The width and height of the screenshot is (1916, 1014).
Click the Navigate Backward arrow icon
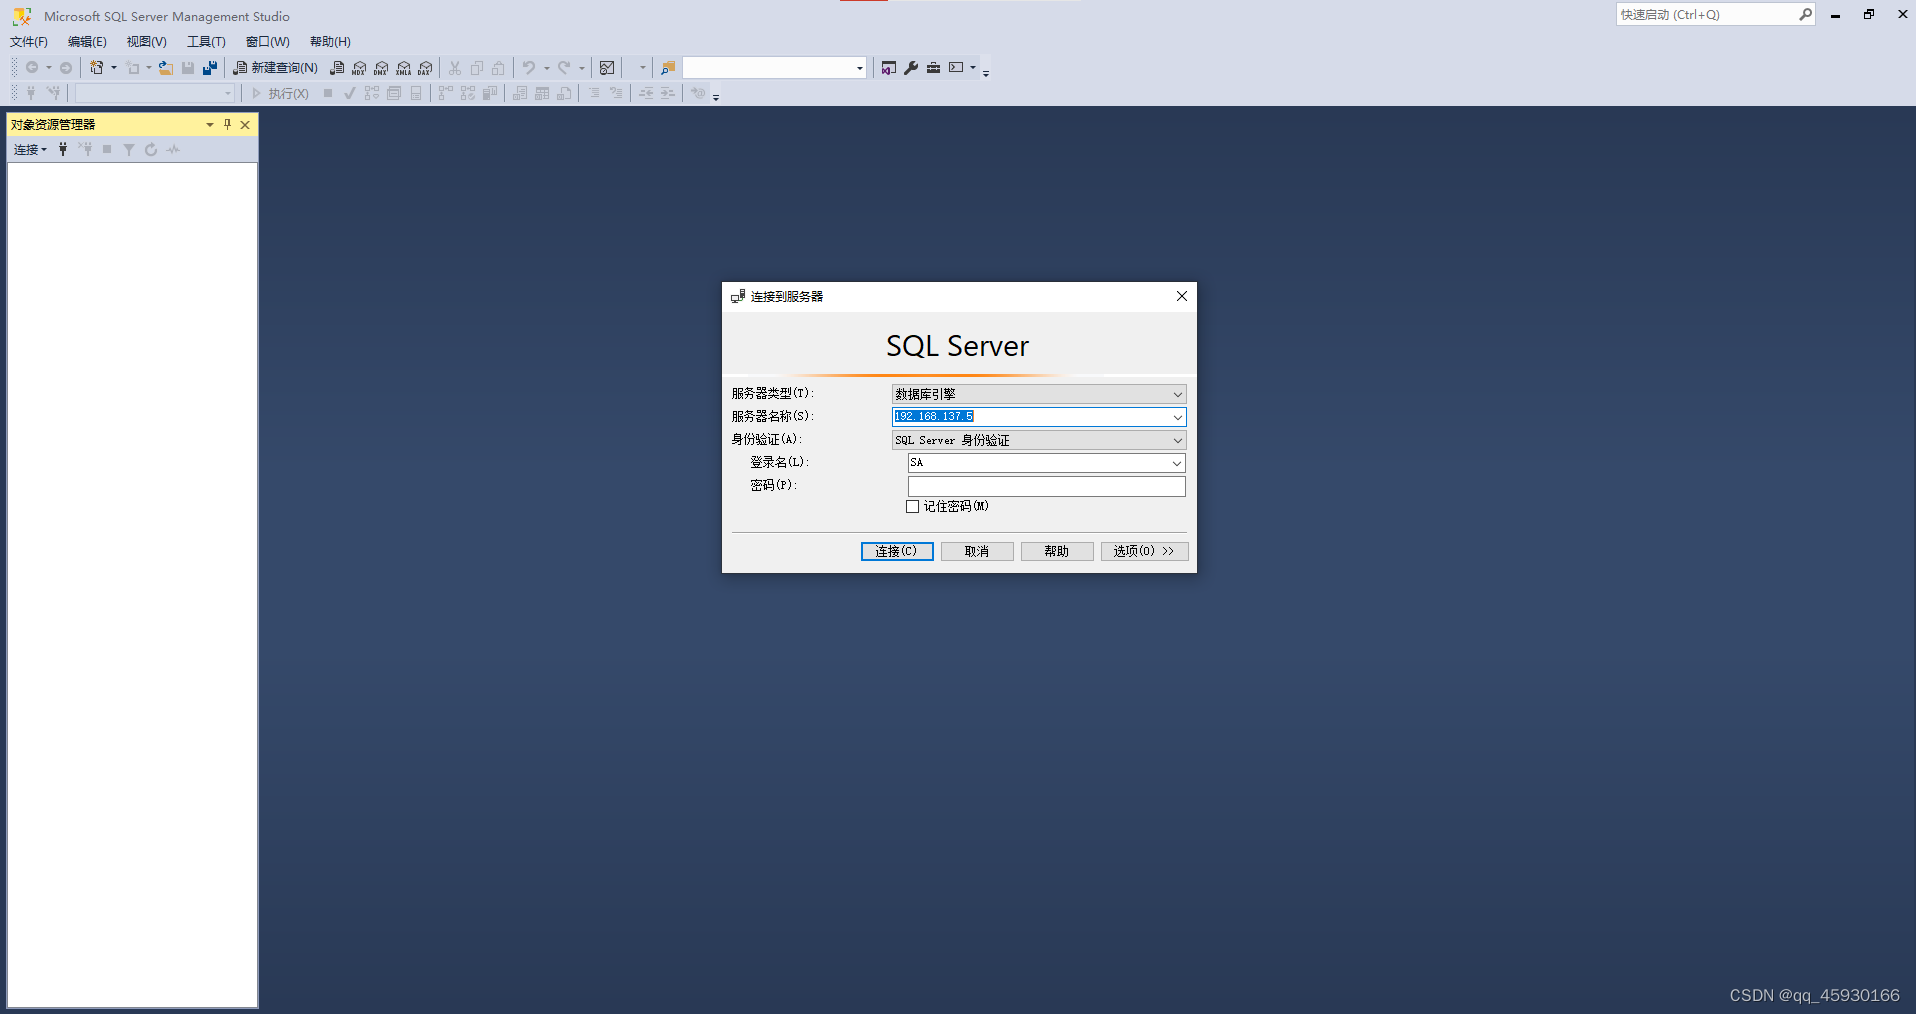32,68
